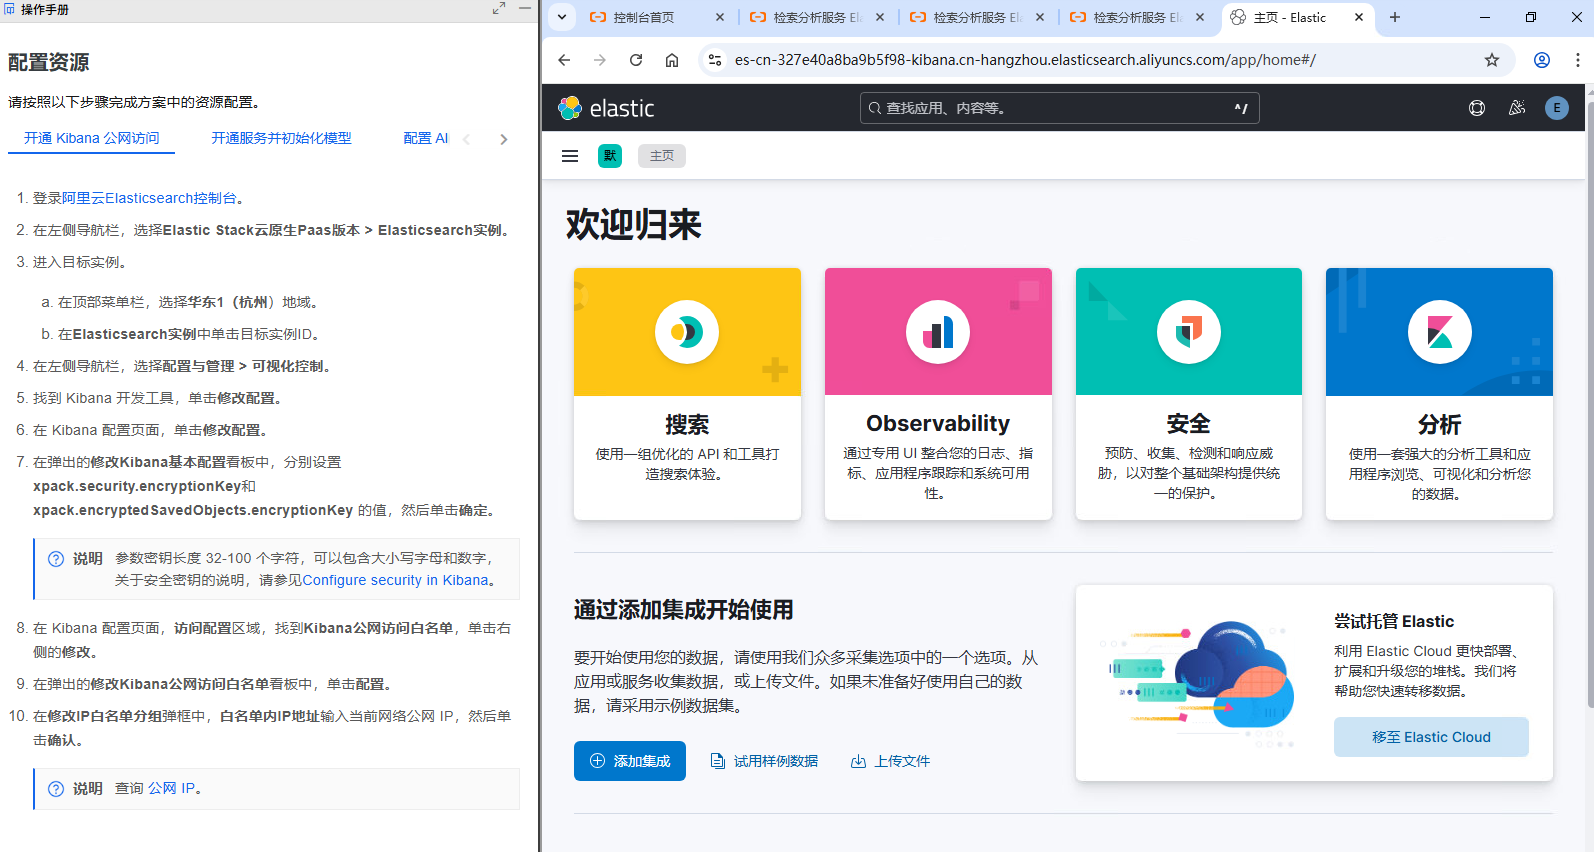Click the 配置资源 heading in the manual
1594x852 pixels.
pyautogui.click(x=49, y=62)
